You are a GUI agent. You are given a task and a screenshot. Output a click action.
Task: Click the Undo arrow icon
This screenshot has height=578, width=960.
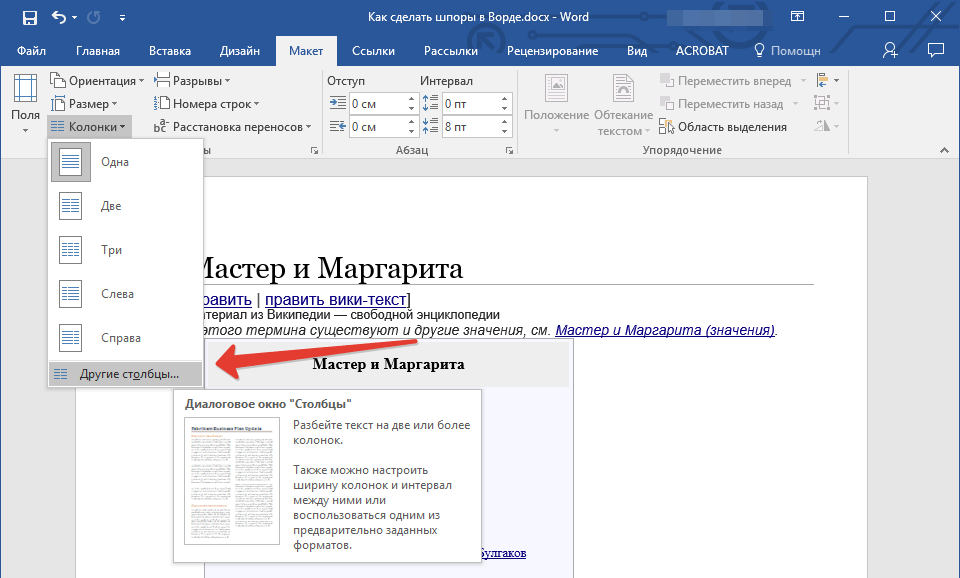(x=58, y=17)
